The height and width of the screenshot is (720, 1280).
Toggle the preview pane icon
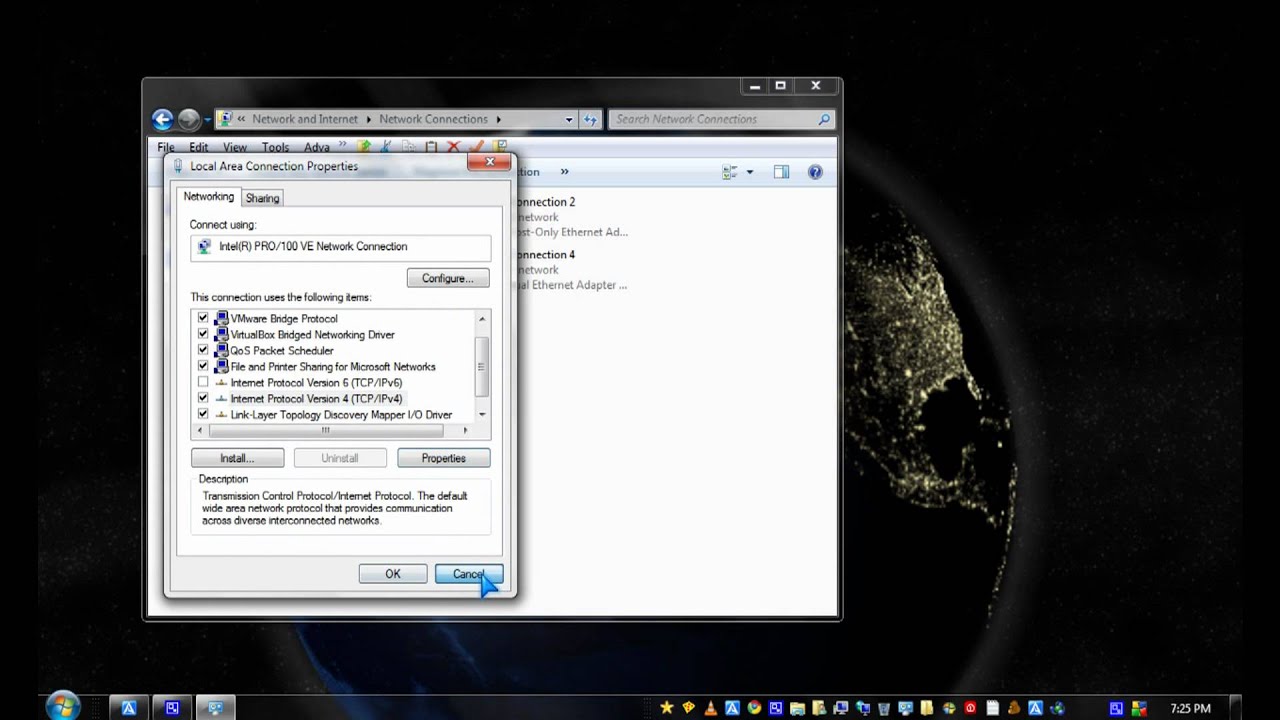(x=781, y=172)
